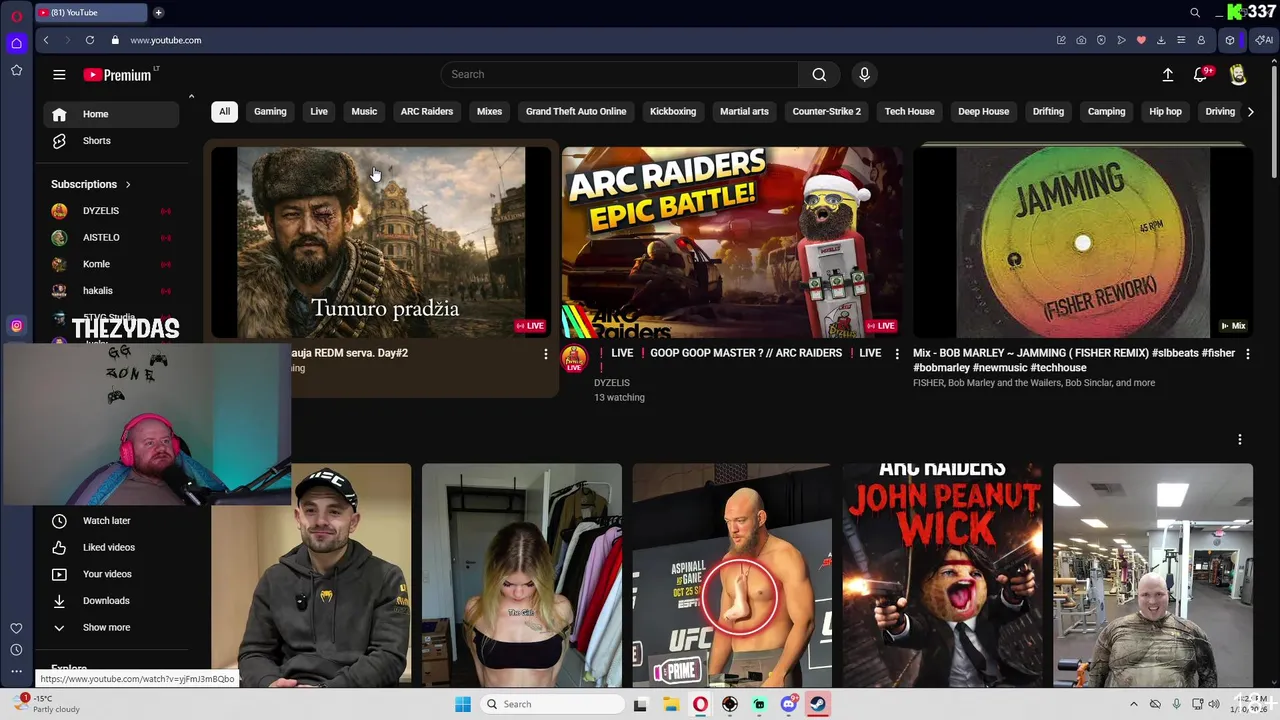The width and height of the screenshot is (1280, 720).
Task: Open Shorts shelf options menu
Action: point(1239,439)
